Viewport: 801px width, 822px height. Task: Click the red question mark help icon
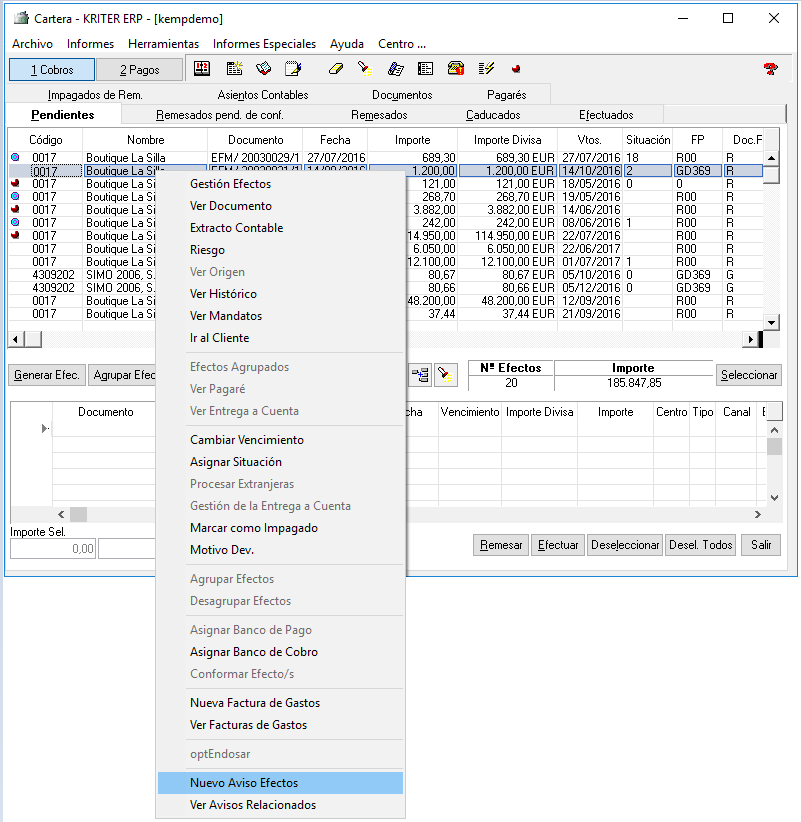(770, 69)
